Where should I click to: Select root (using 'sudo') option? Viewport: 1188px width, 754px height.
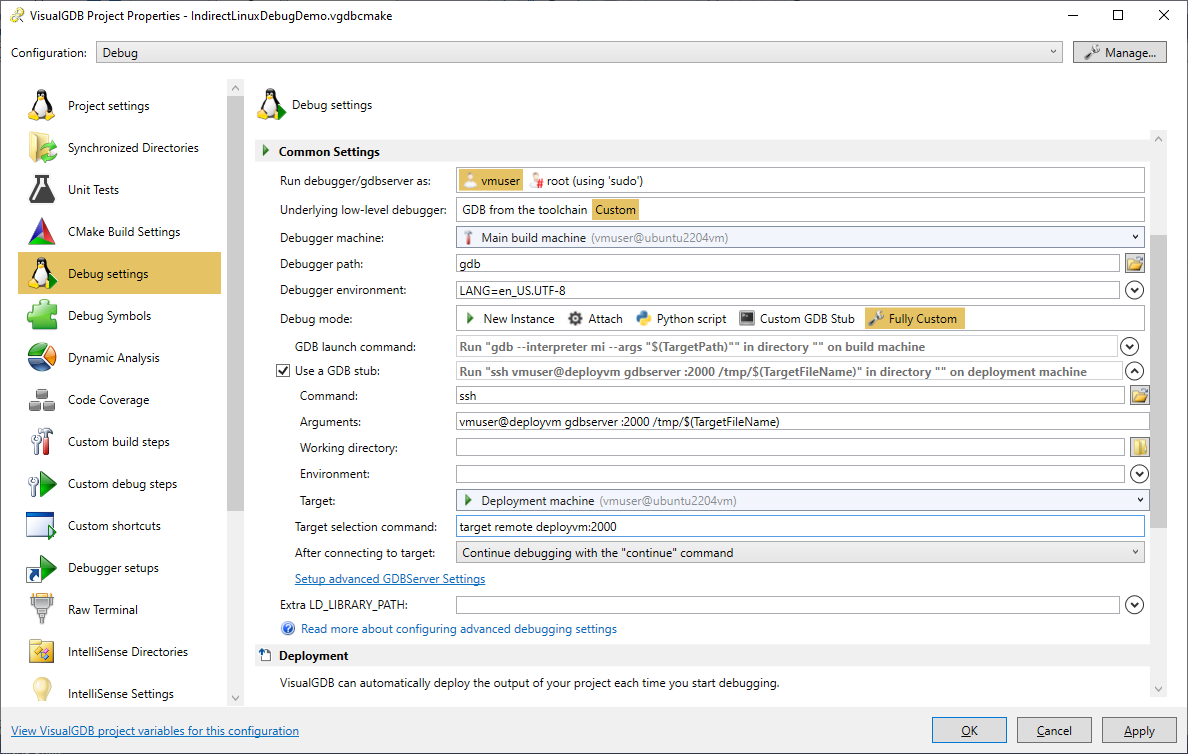(x=586, y=181)
